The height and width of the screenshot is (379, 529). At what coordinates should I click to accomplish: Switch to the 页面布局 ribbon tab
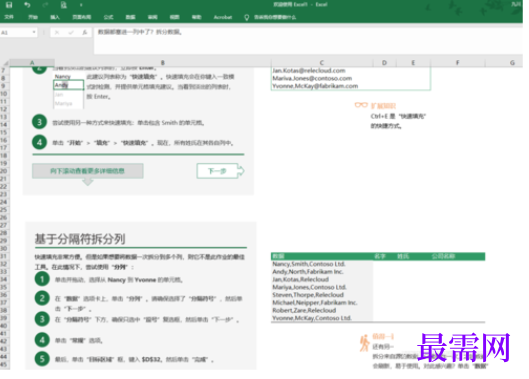[x=82, y=17]
